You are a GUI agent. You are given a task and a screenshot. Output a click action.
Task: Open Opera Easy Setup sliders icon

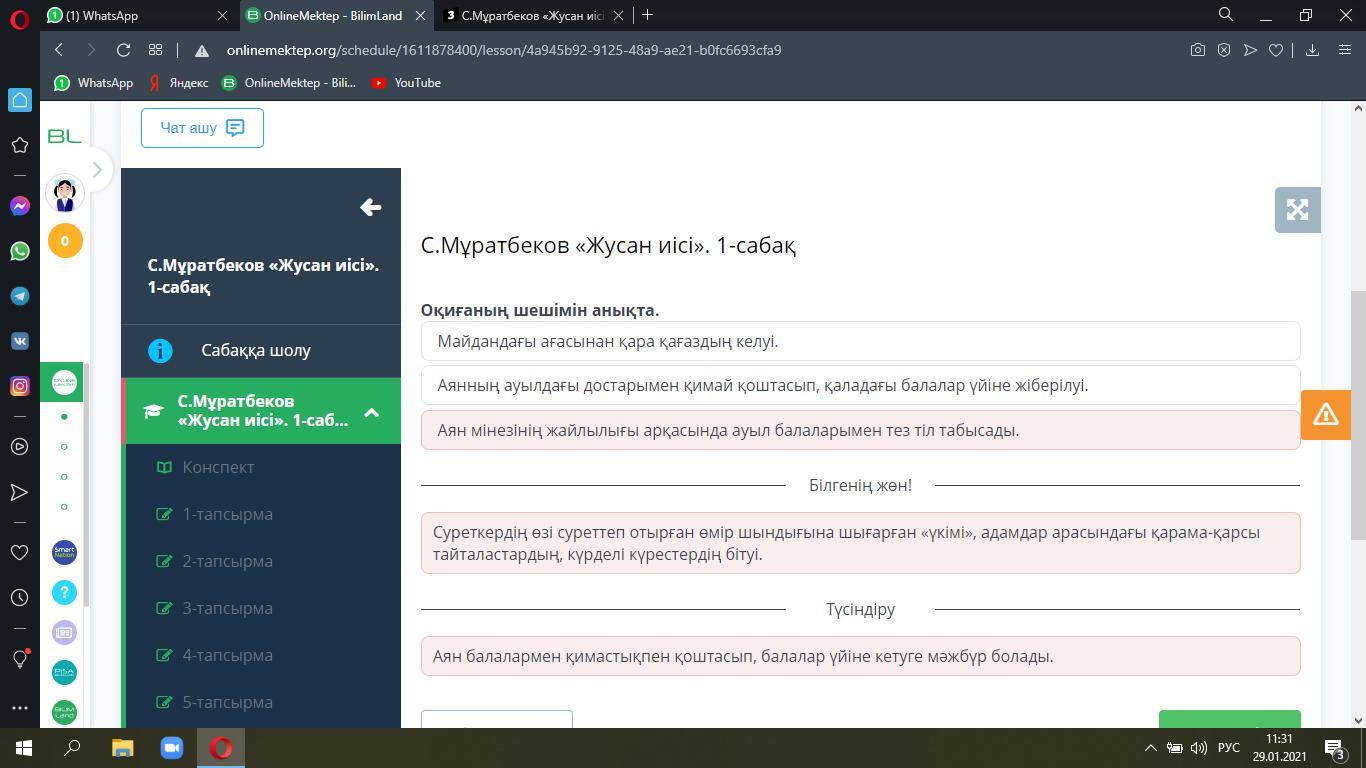tap(1344, 50)
